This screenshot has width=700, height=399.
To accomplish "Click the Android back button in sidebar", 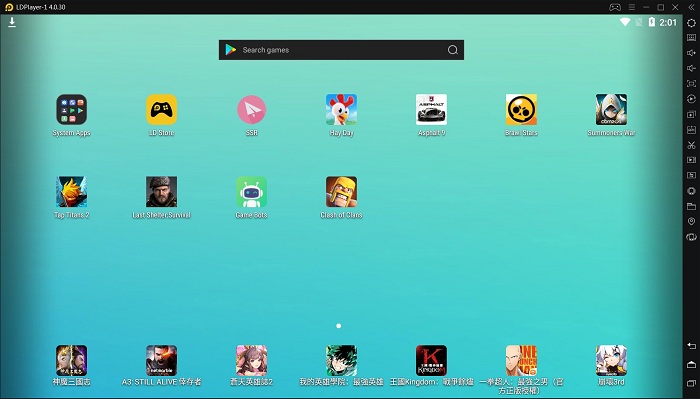I will (x=691, y=346).
